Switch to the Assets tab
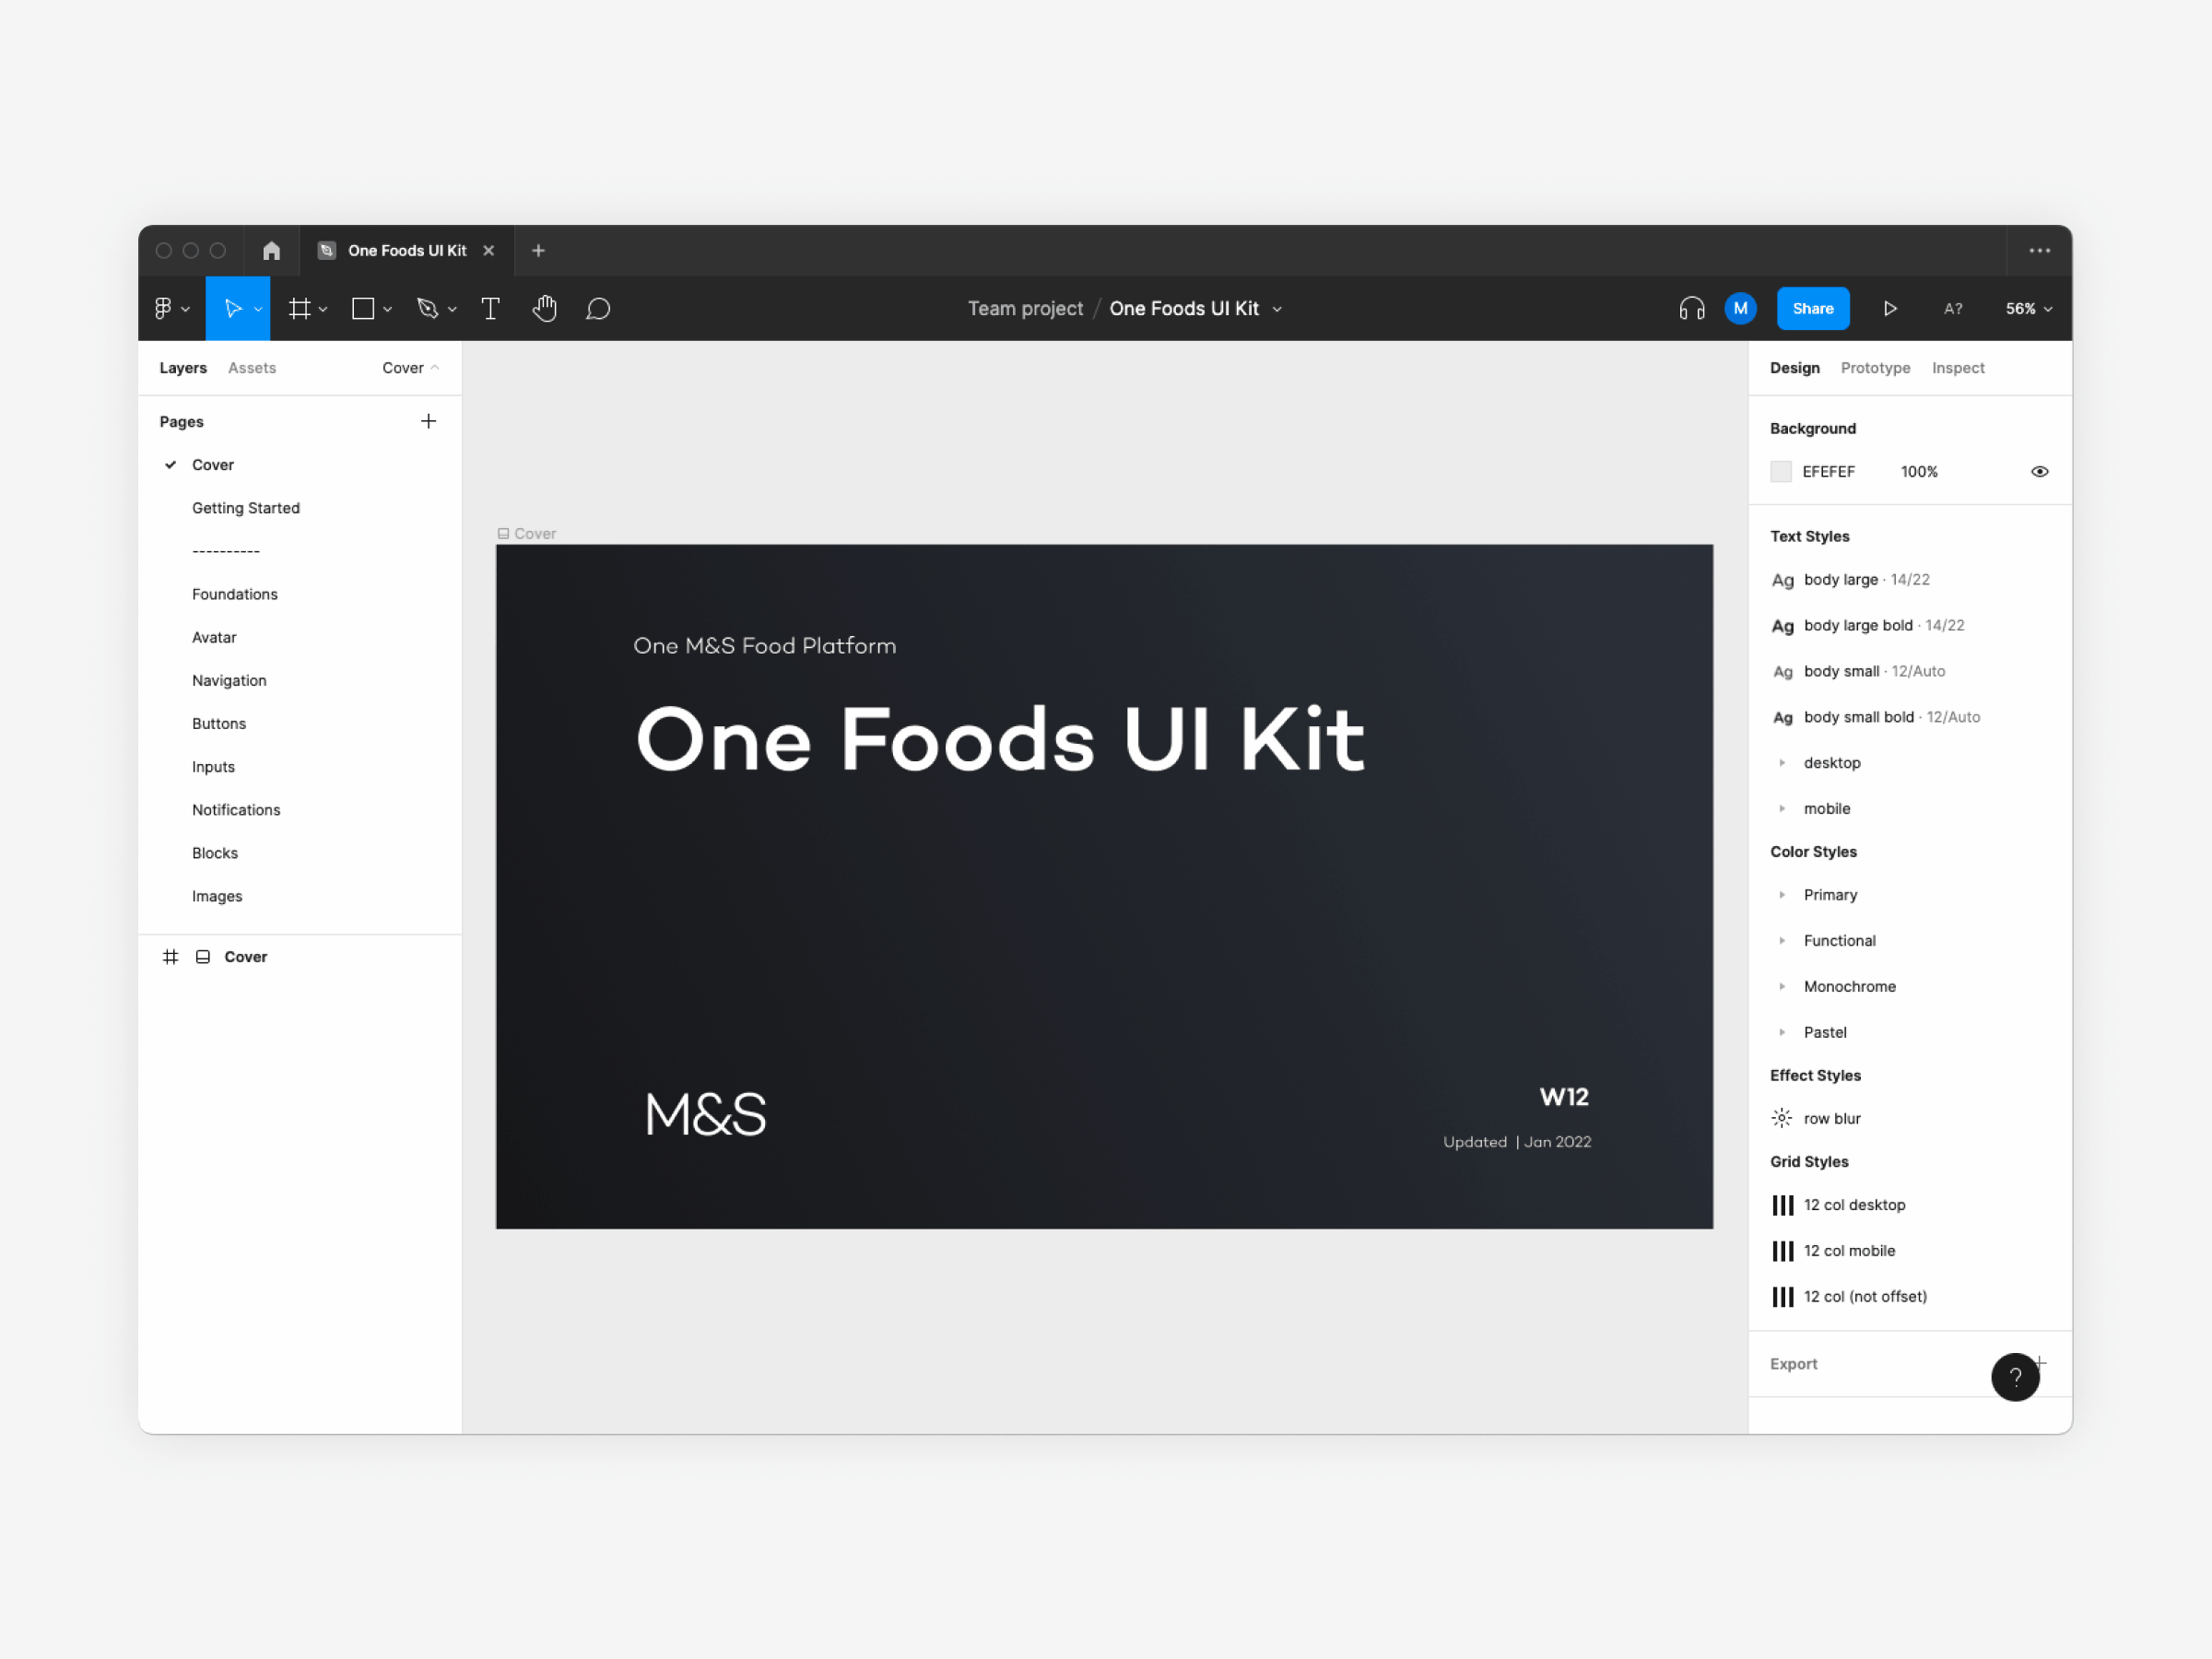 (x=252, y=367)
